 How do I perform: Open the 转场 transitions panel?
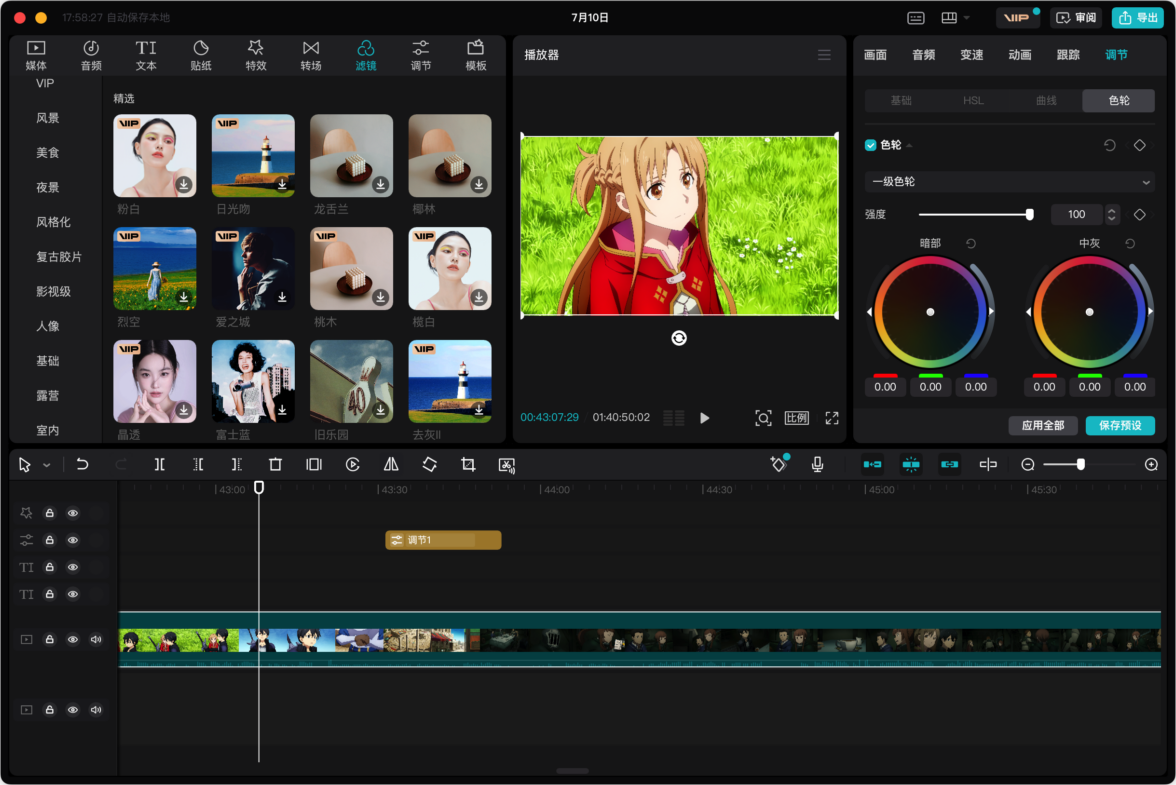pyautogui.click(x=310, y=55)
